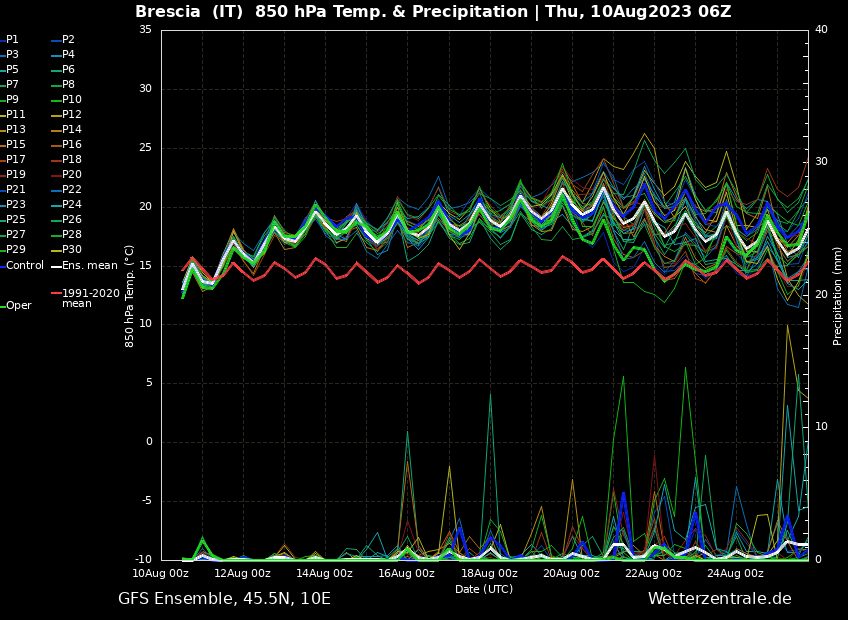
Task: Click the P3 legend label
Action: [10, 54]
